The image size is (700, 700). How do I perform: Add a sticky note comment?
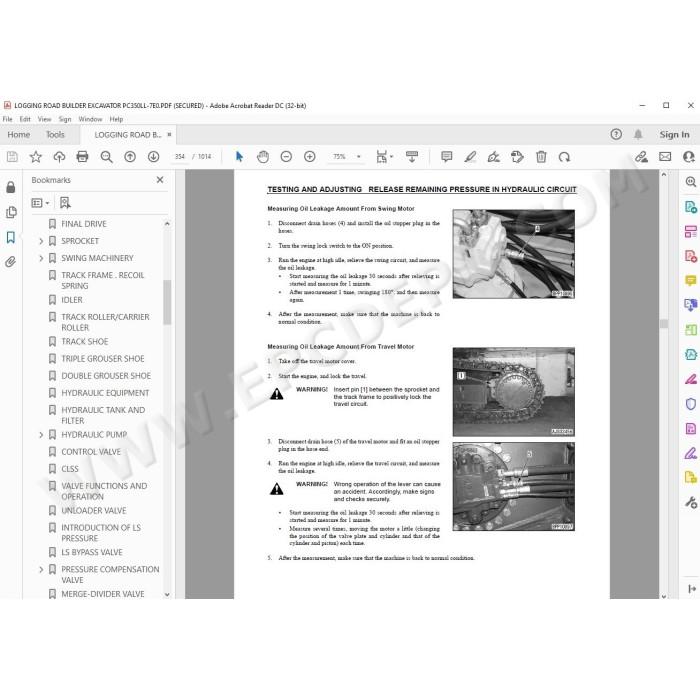tap(446, 157)
